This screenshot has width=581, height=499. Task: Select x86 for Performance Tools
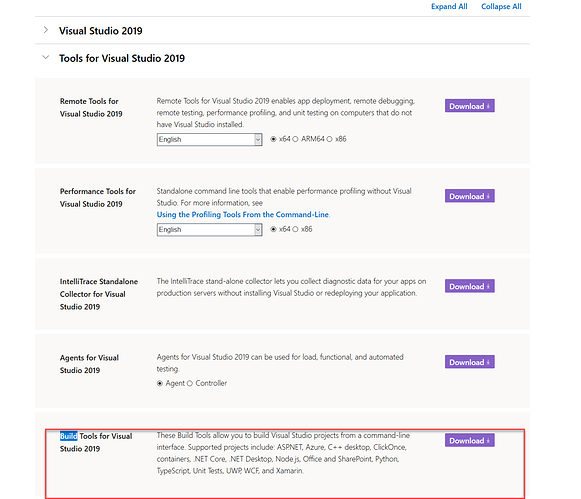click(295, 229)
